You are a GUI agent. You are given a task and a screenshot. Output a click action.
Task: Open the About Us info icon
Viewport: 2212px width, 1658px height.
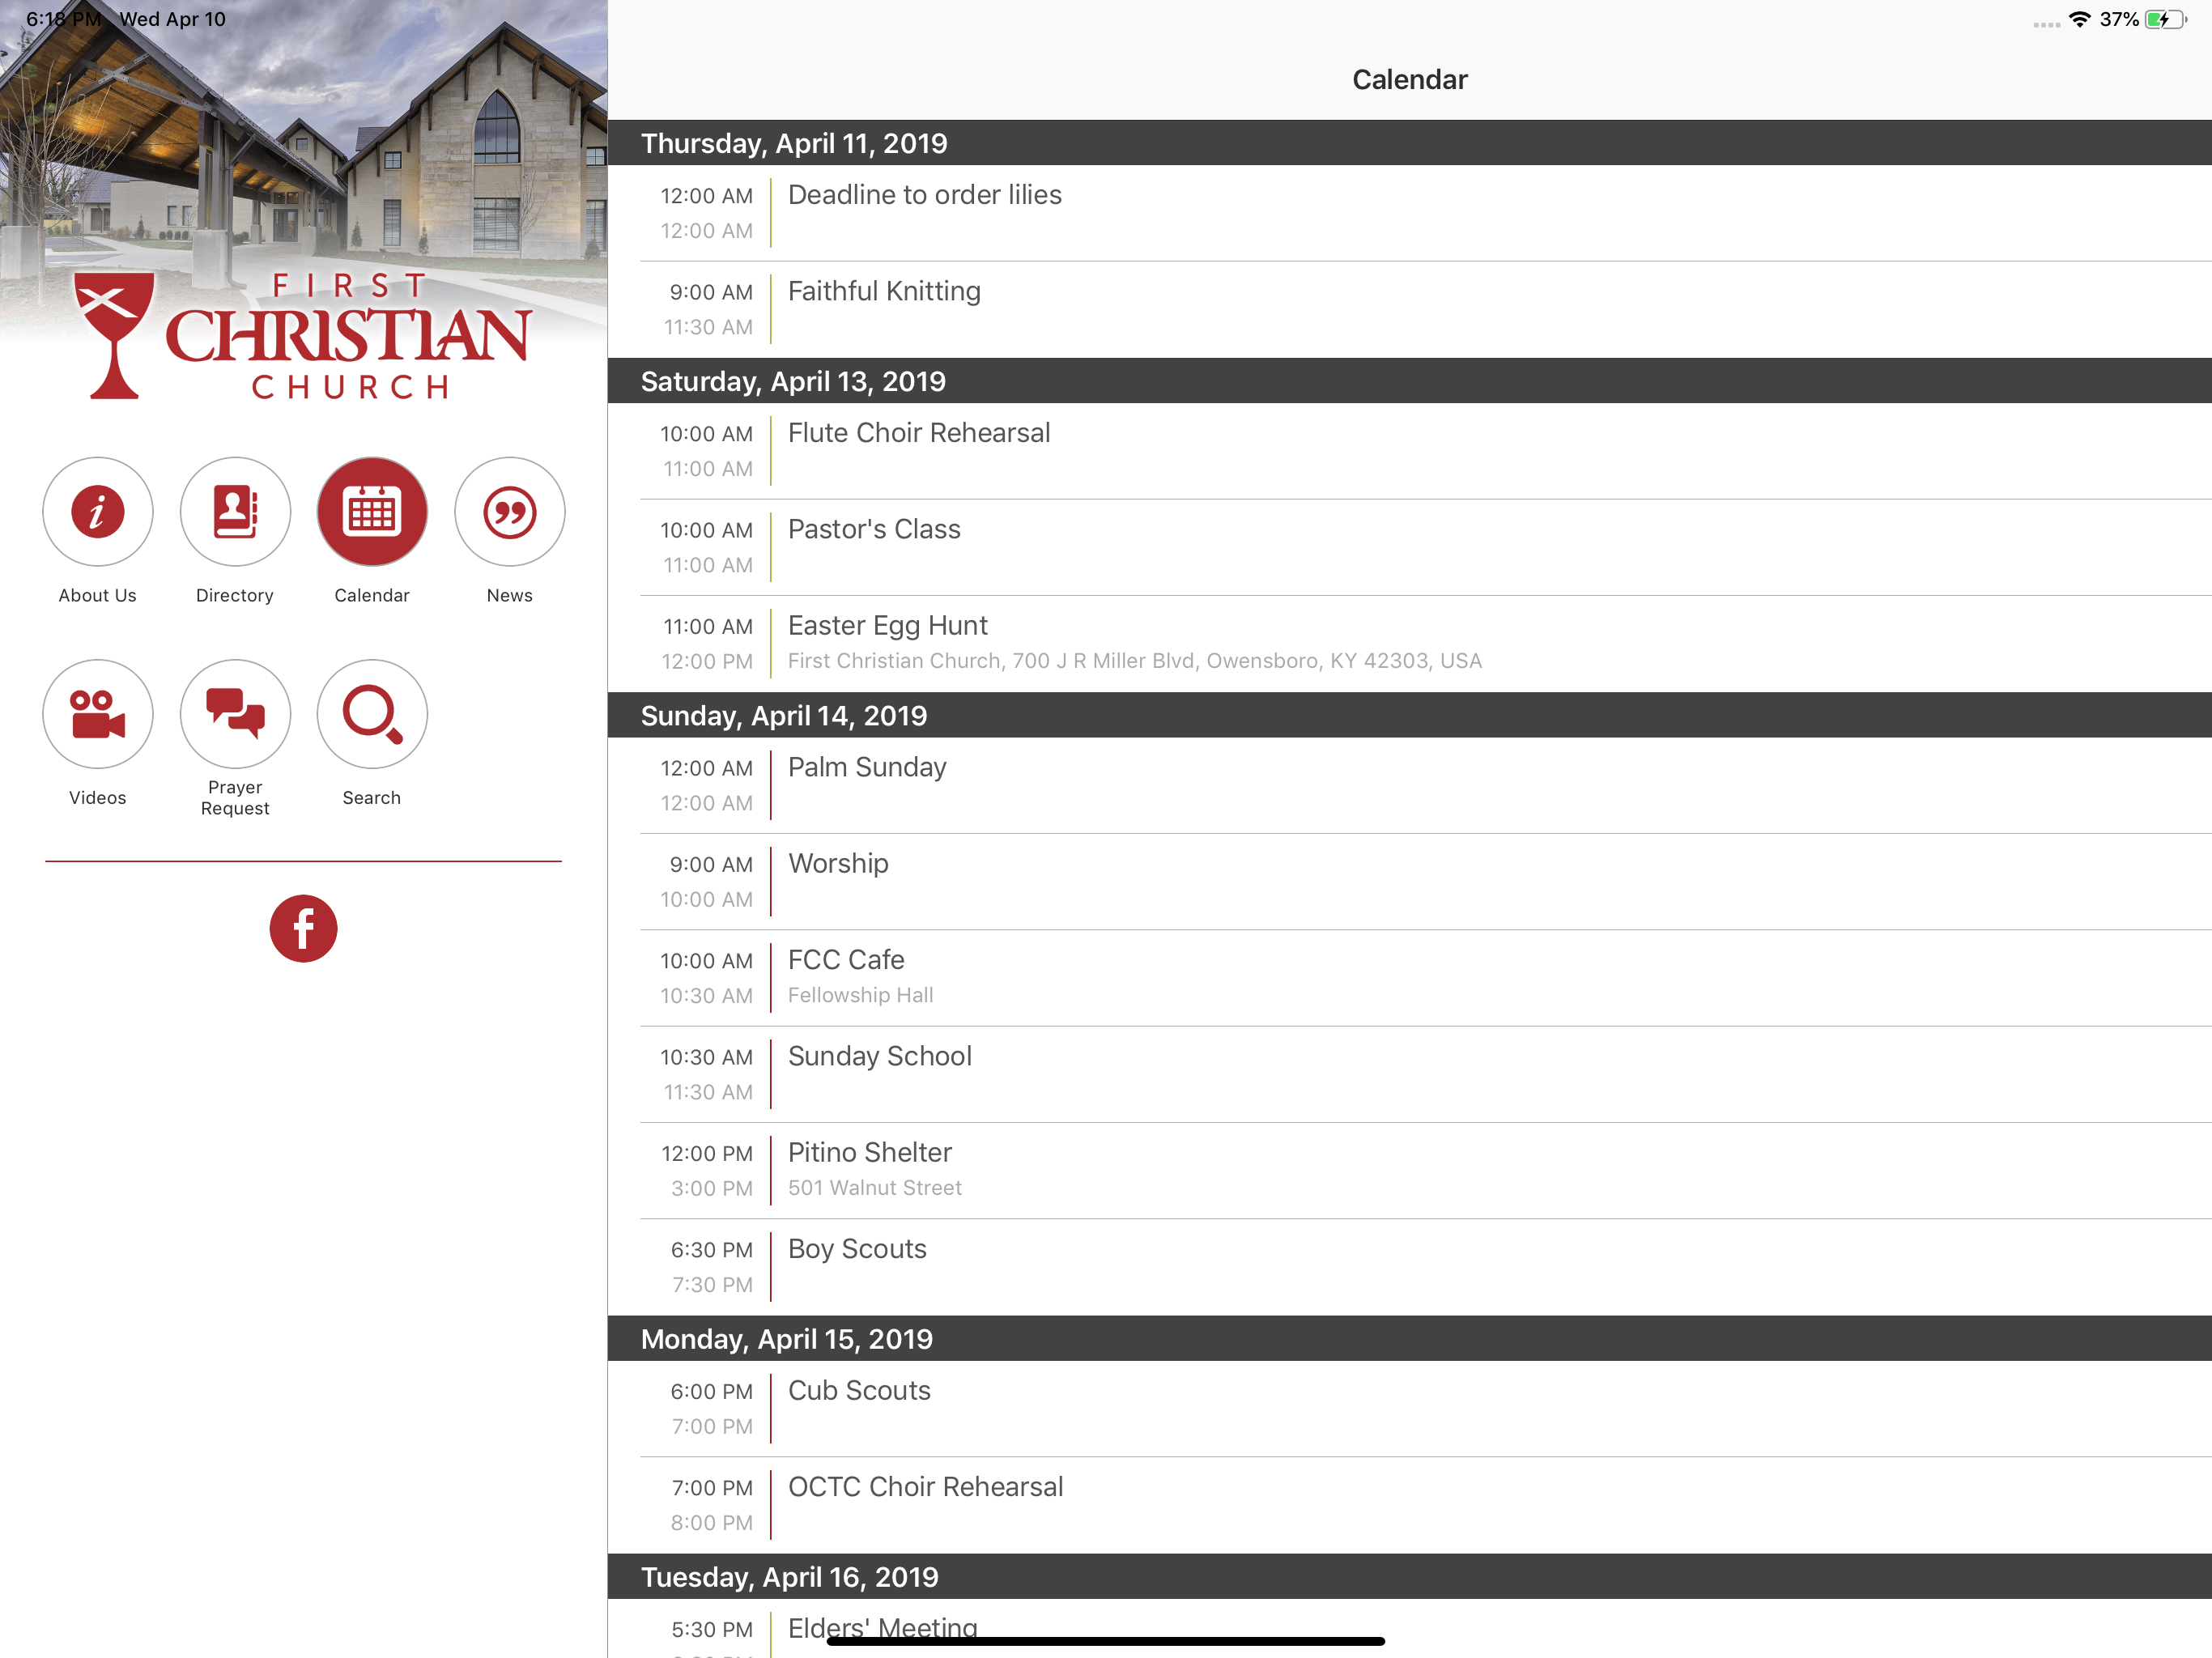point(97,512)
